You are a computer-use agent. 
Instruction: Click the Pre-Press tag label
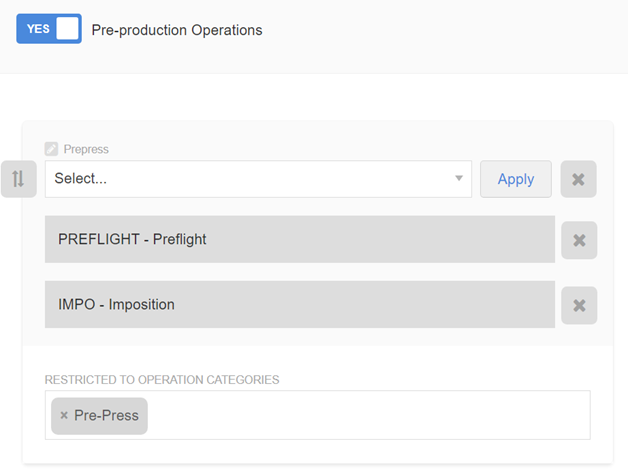coord(106,416)
